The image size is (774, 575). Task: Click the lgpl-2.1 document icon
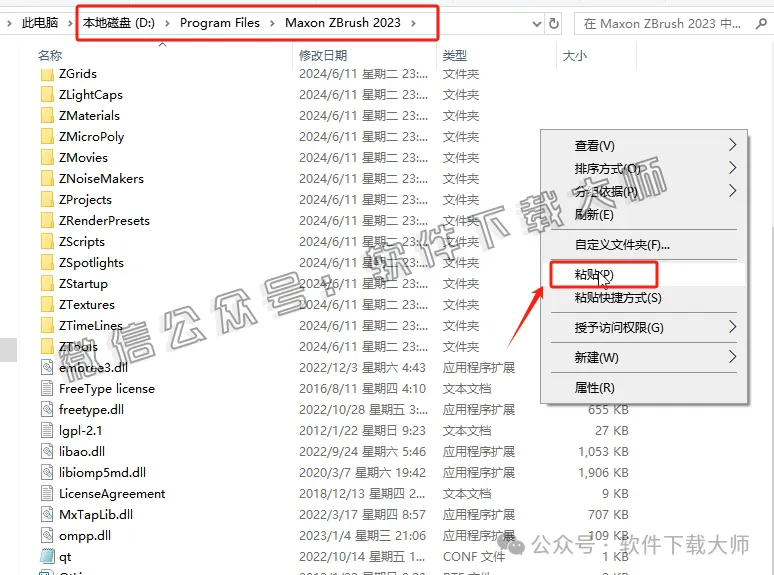(47, 431)
